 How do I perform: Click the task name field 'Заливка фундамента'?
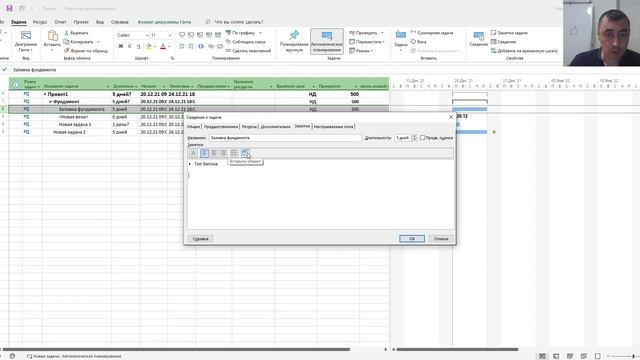285,138
